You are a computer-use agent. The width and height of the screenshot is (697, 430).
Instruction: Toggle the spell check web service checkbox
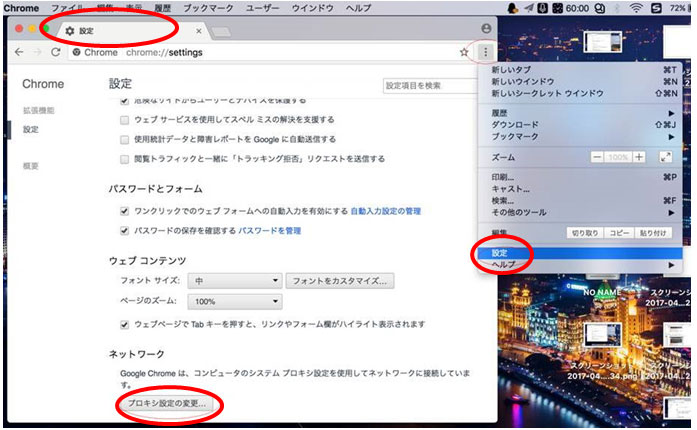(124, 120)
